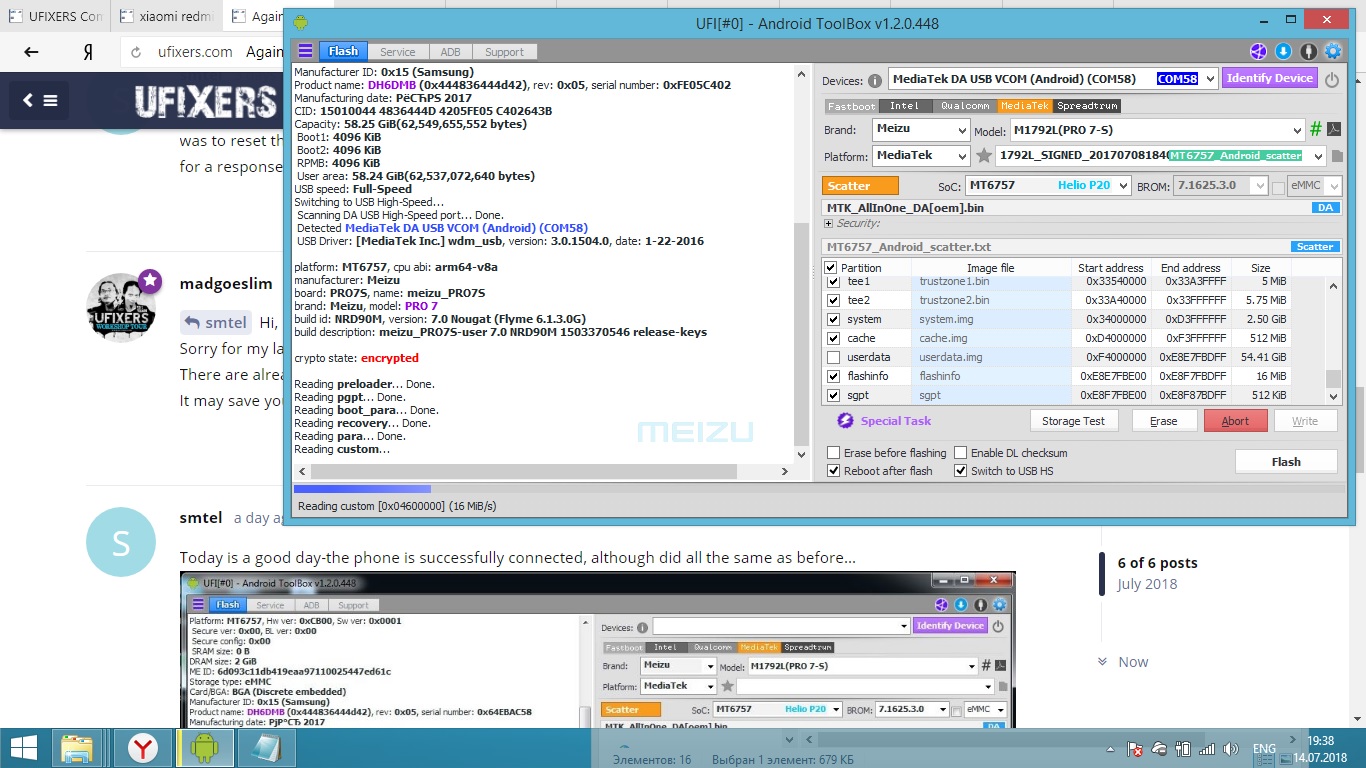Image resolution: width=1366 pixels, height=768 pixels.
Task: Expand the Security section
Action: 829,224
